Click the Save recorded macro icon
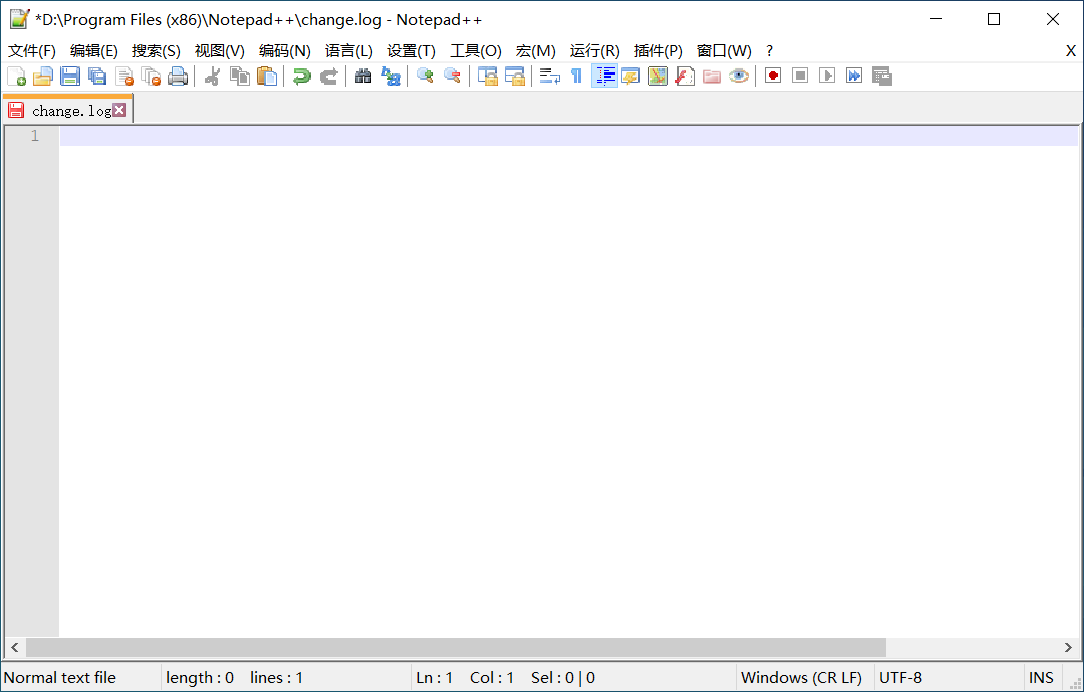The height and width of the screenshot is (692, 1084). [881, 76]
